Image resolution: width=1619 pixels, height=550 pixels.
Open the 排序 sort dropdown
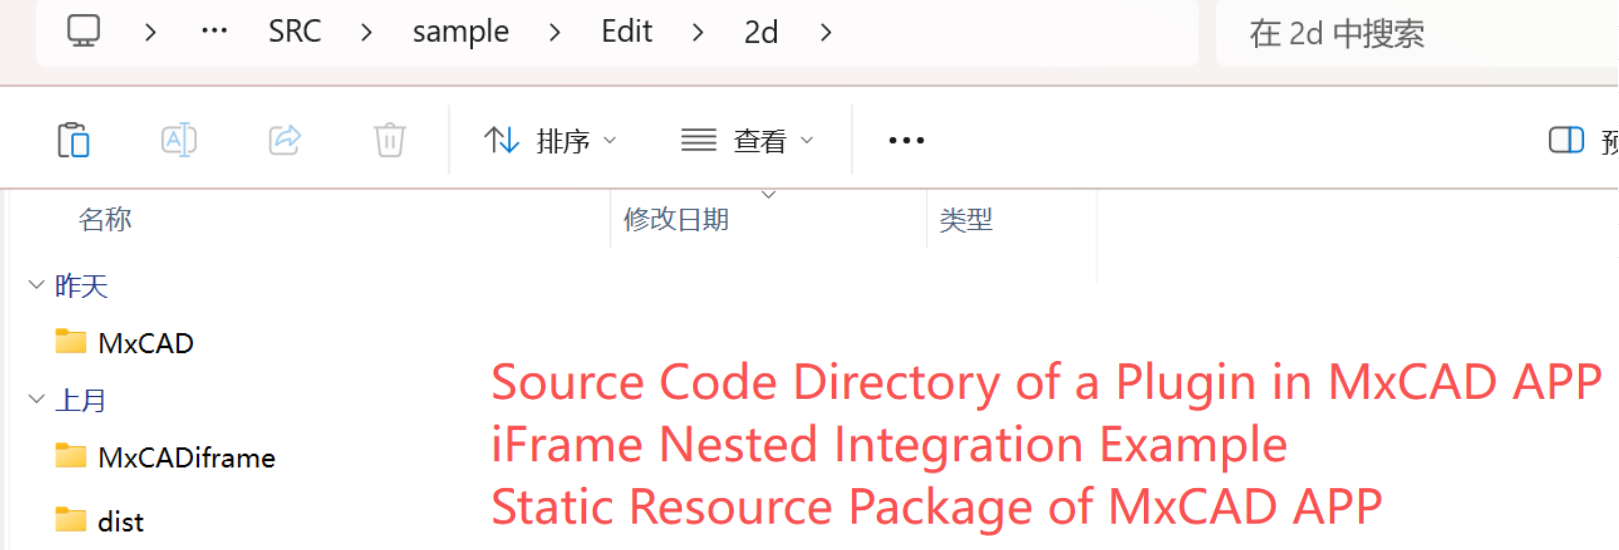coord(550,141)
